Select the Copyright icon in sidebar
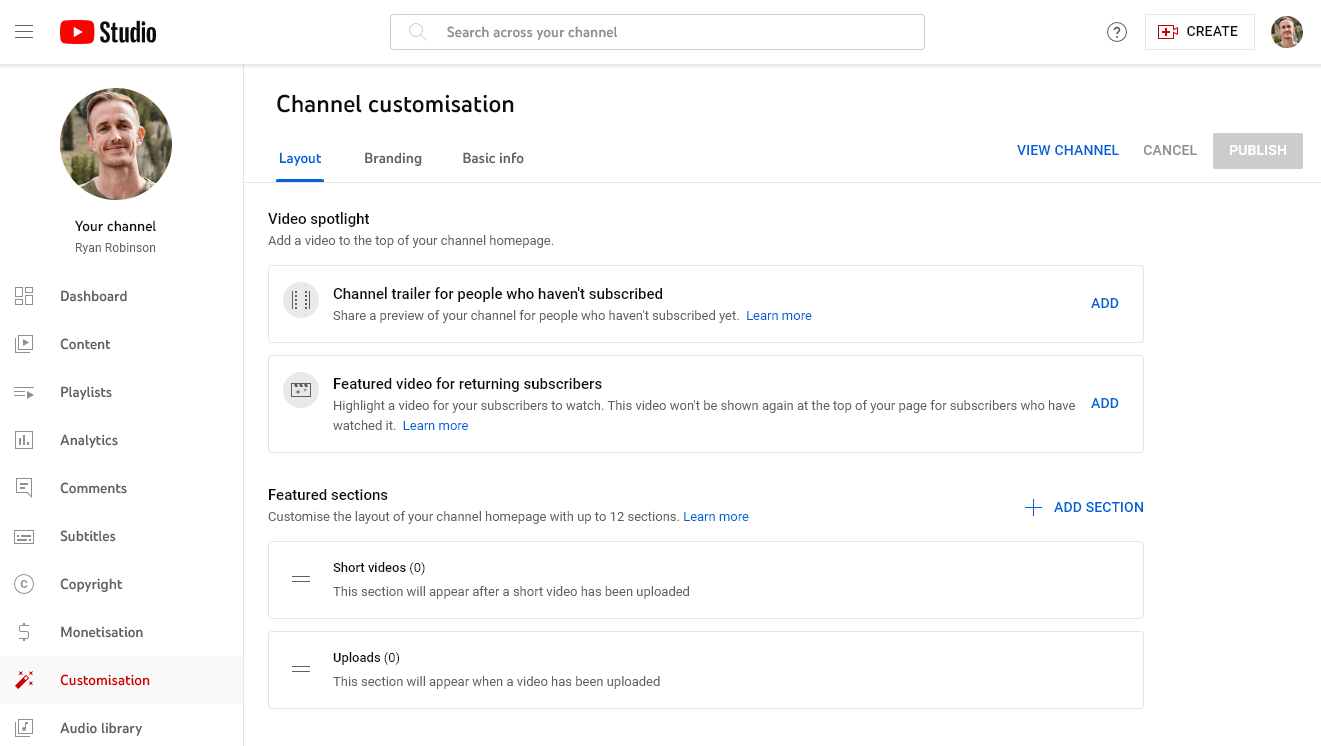Viewport: 1321px width, 746px height. click(24, 584)
